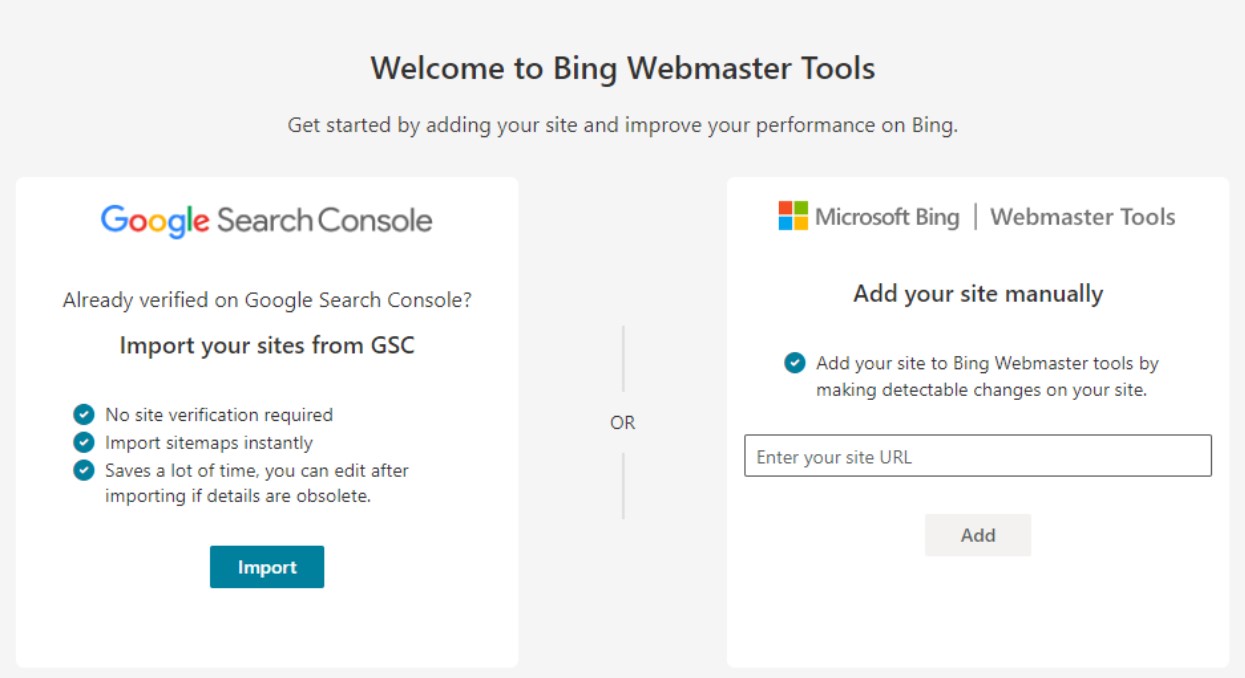1245x678 pixels.
Task: Click the Webmaster Tools wordmark text
Action: 1082,217
